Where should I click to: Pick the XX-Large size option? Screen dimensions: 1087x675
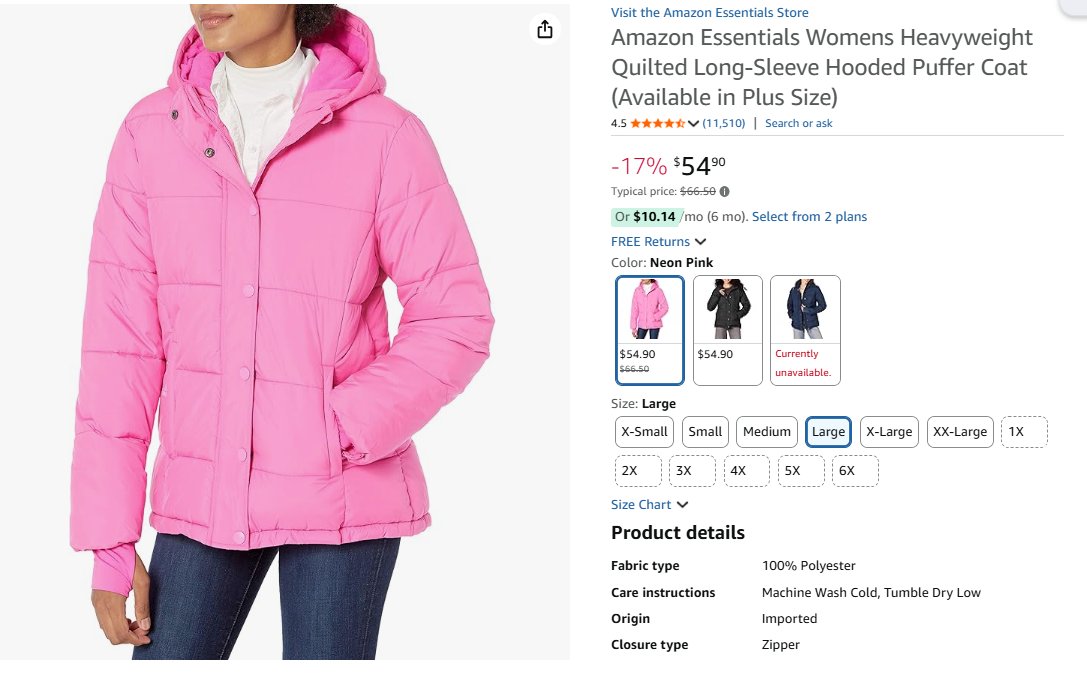[960, 432]
